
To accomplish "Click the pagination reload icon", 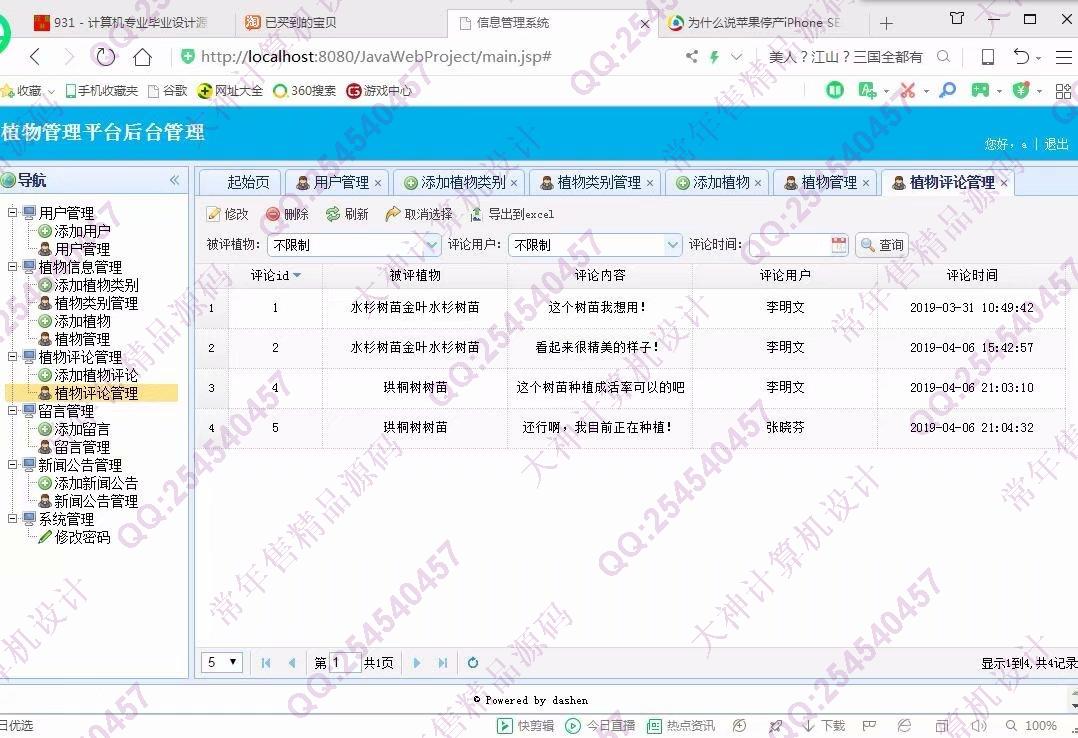I will [473, 663].
